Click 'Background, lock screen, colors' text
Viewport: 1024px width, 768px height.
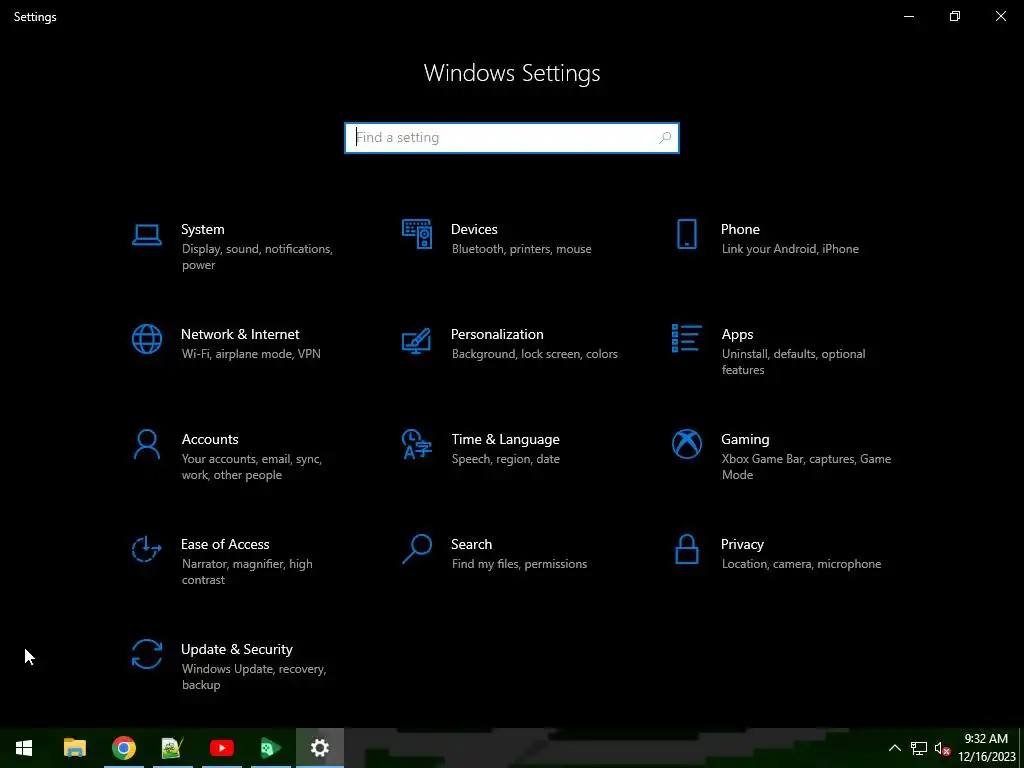[534, 354]
